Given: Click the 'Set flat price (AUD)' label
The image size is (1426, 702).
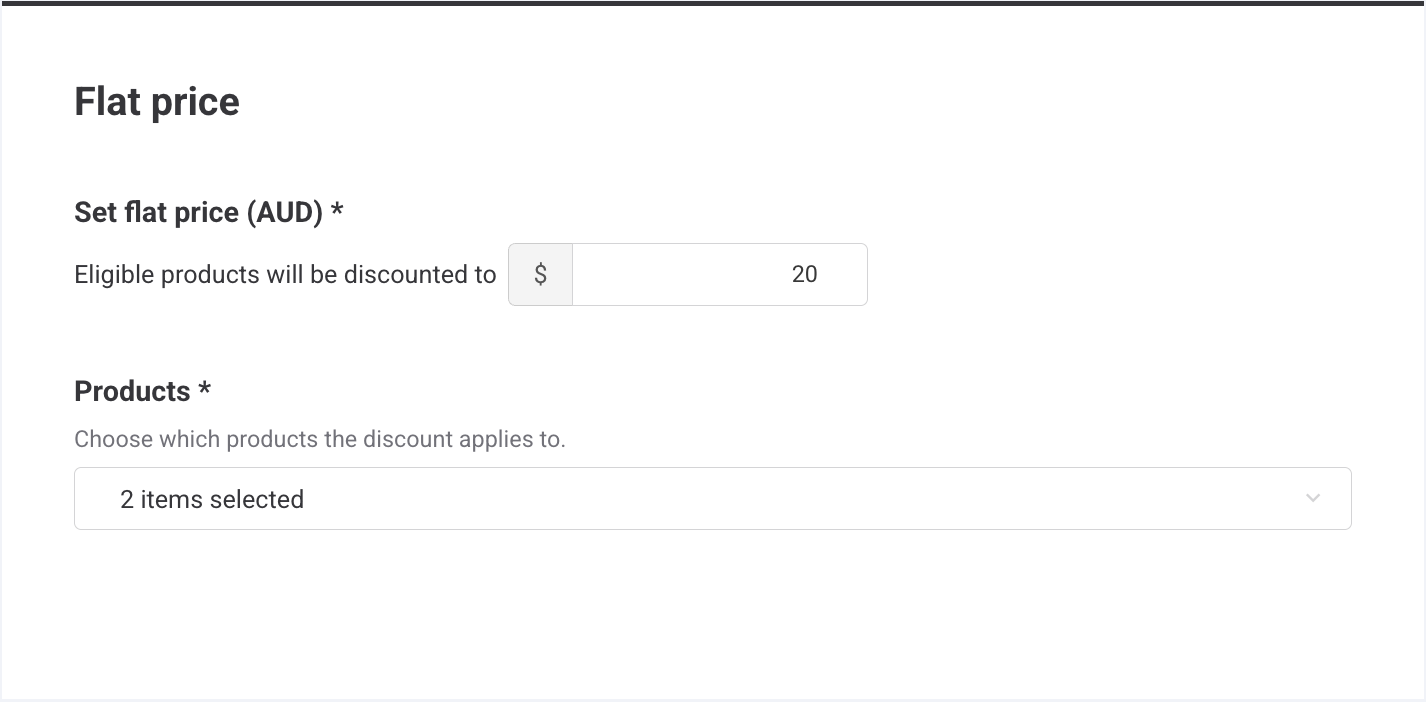Looking at the screenshot, I should click(198, 212).
